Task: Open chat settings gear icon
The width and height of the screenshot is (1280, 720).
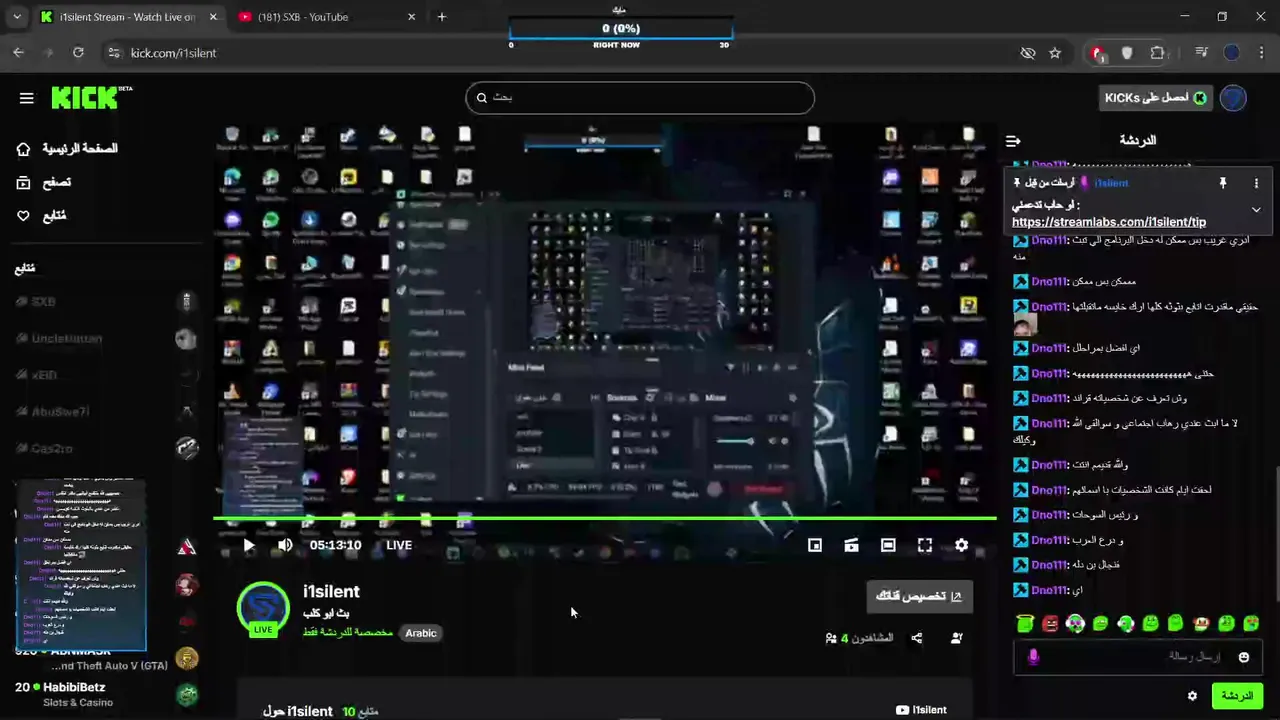Action: (x=1192, y=696)
